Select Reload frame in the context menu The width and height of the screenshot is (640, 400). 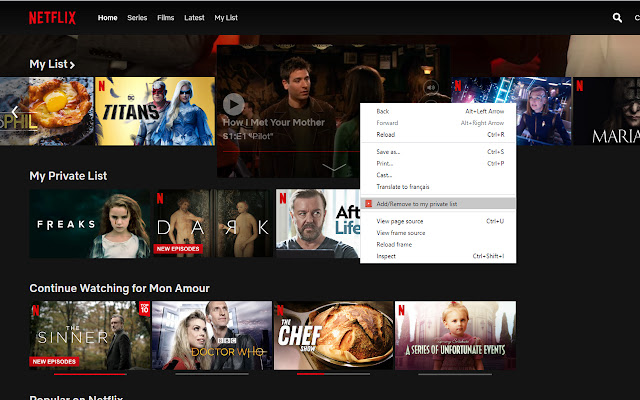438,244
